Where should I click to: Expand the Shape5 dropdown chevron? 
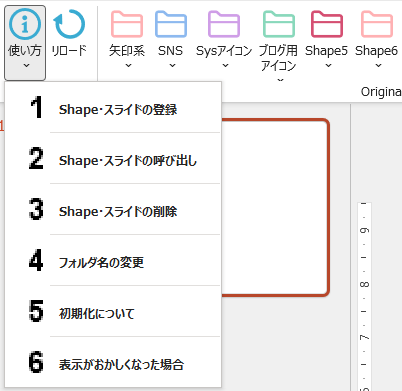click(x=328, y=66)
